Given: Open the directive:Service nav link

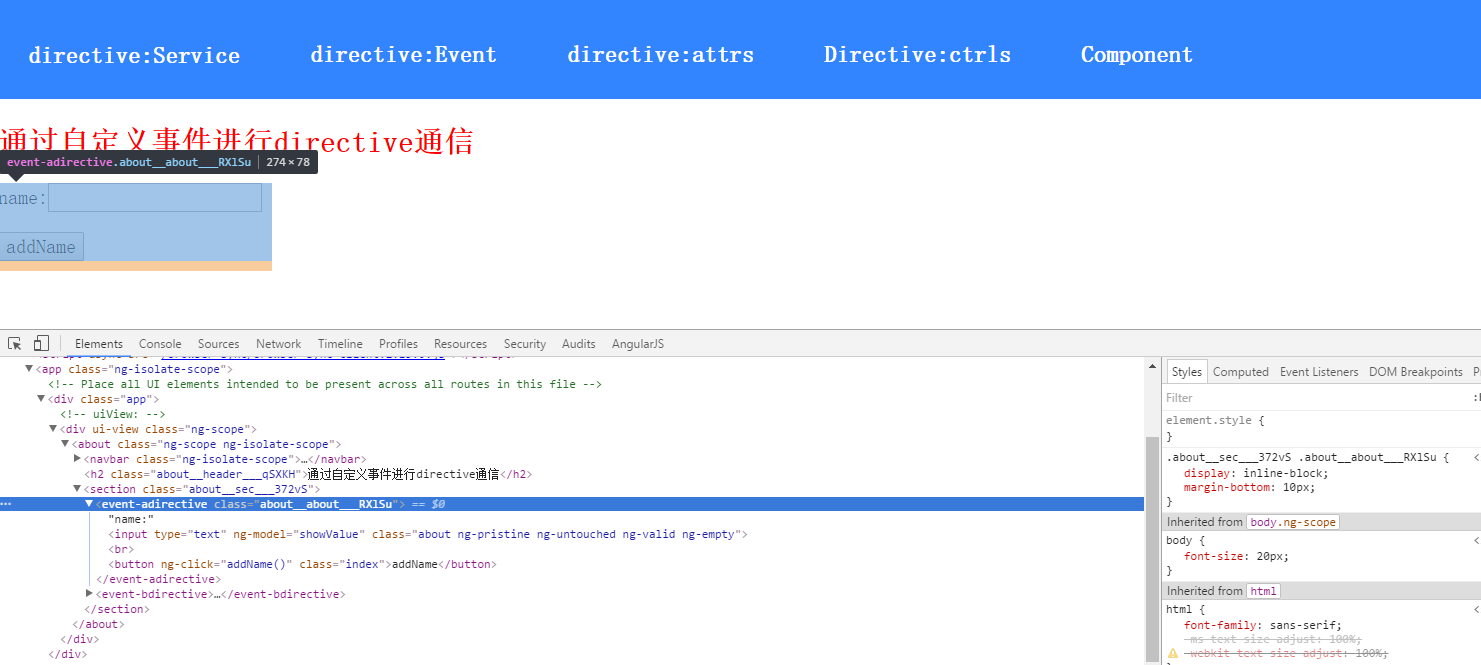Looking at the screenshot, I should pos(134,56).
